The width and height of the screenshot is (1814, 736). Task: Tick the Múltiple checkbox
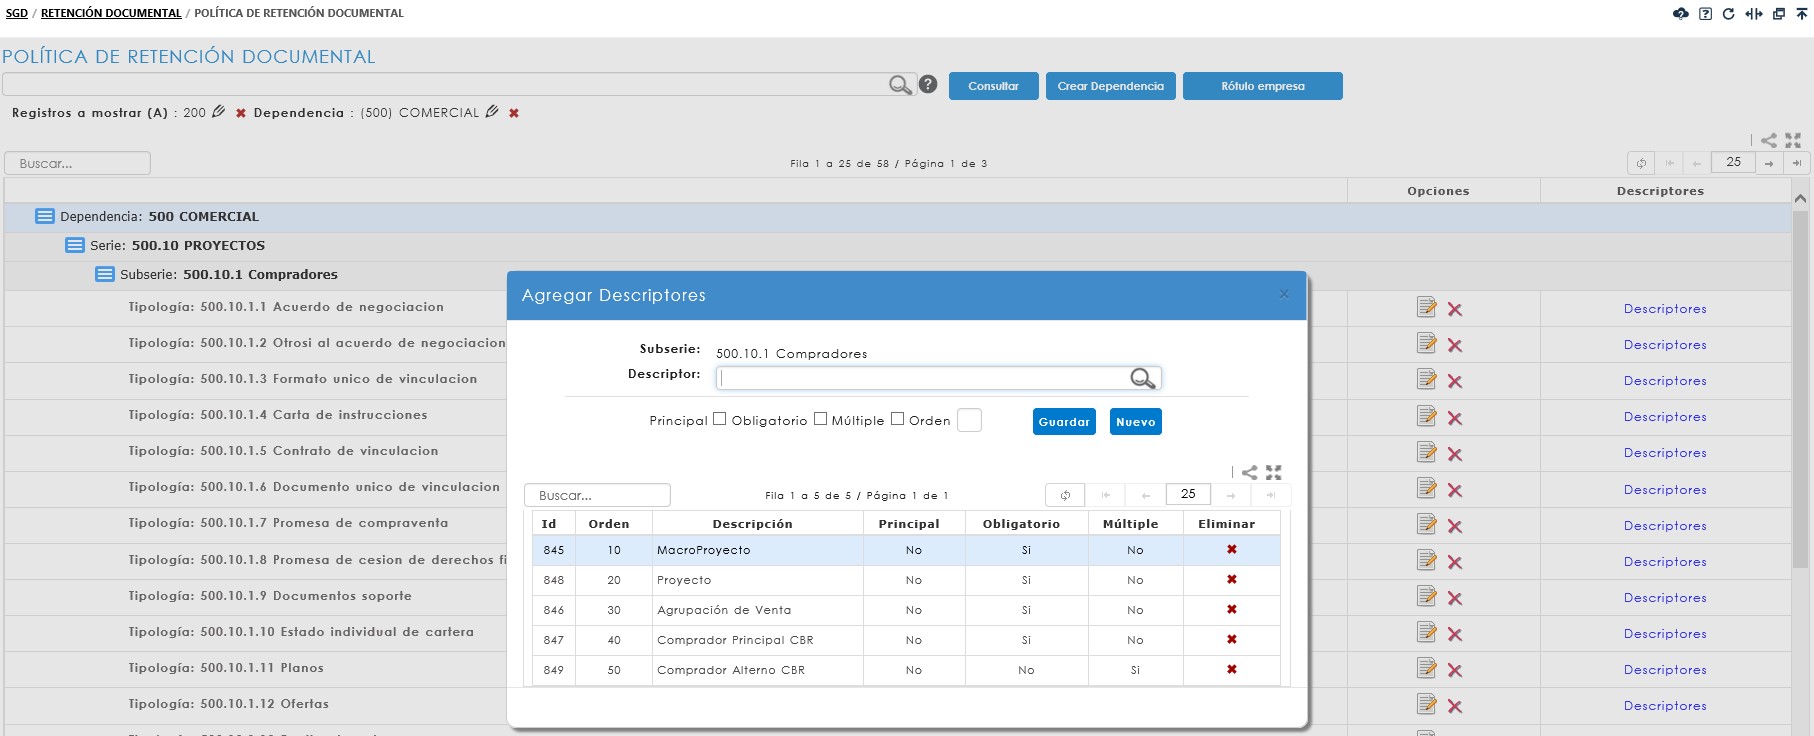(x=897, y=419)
